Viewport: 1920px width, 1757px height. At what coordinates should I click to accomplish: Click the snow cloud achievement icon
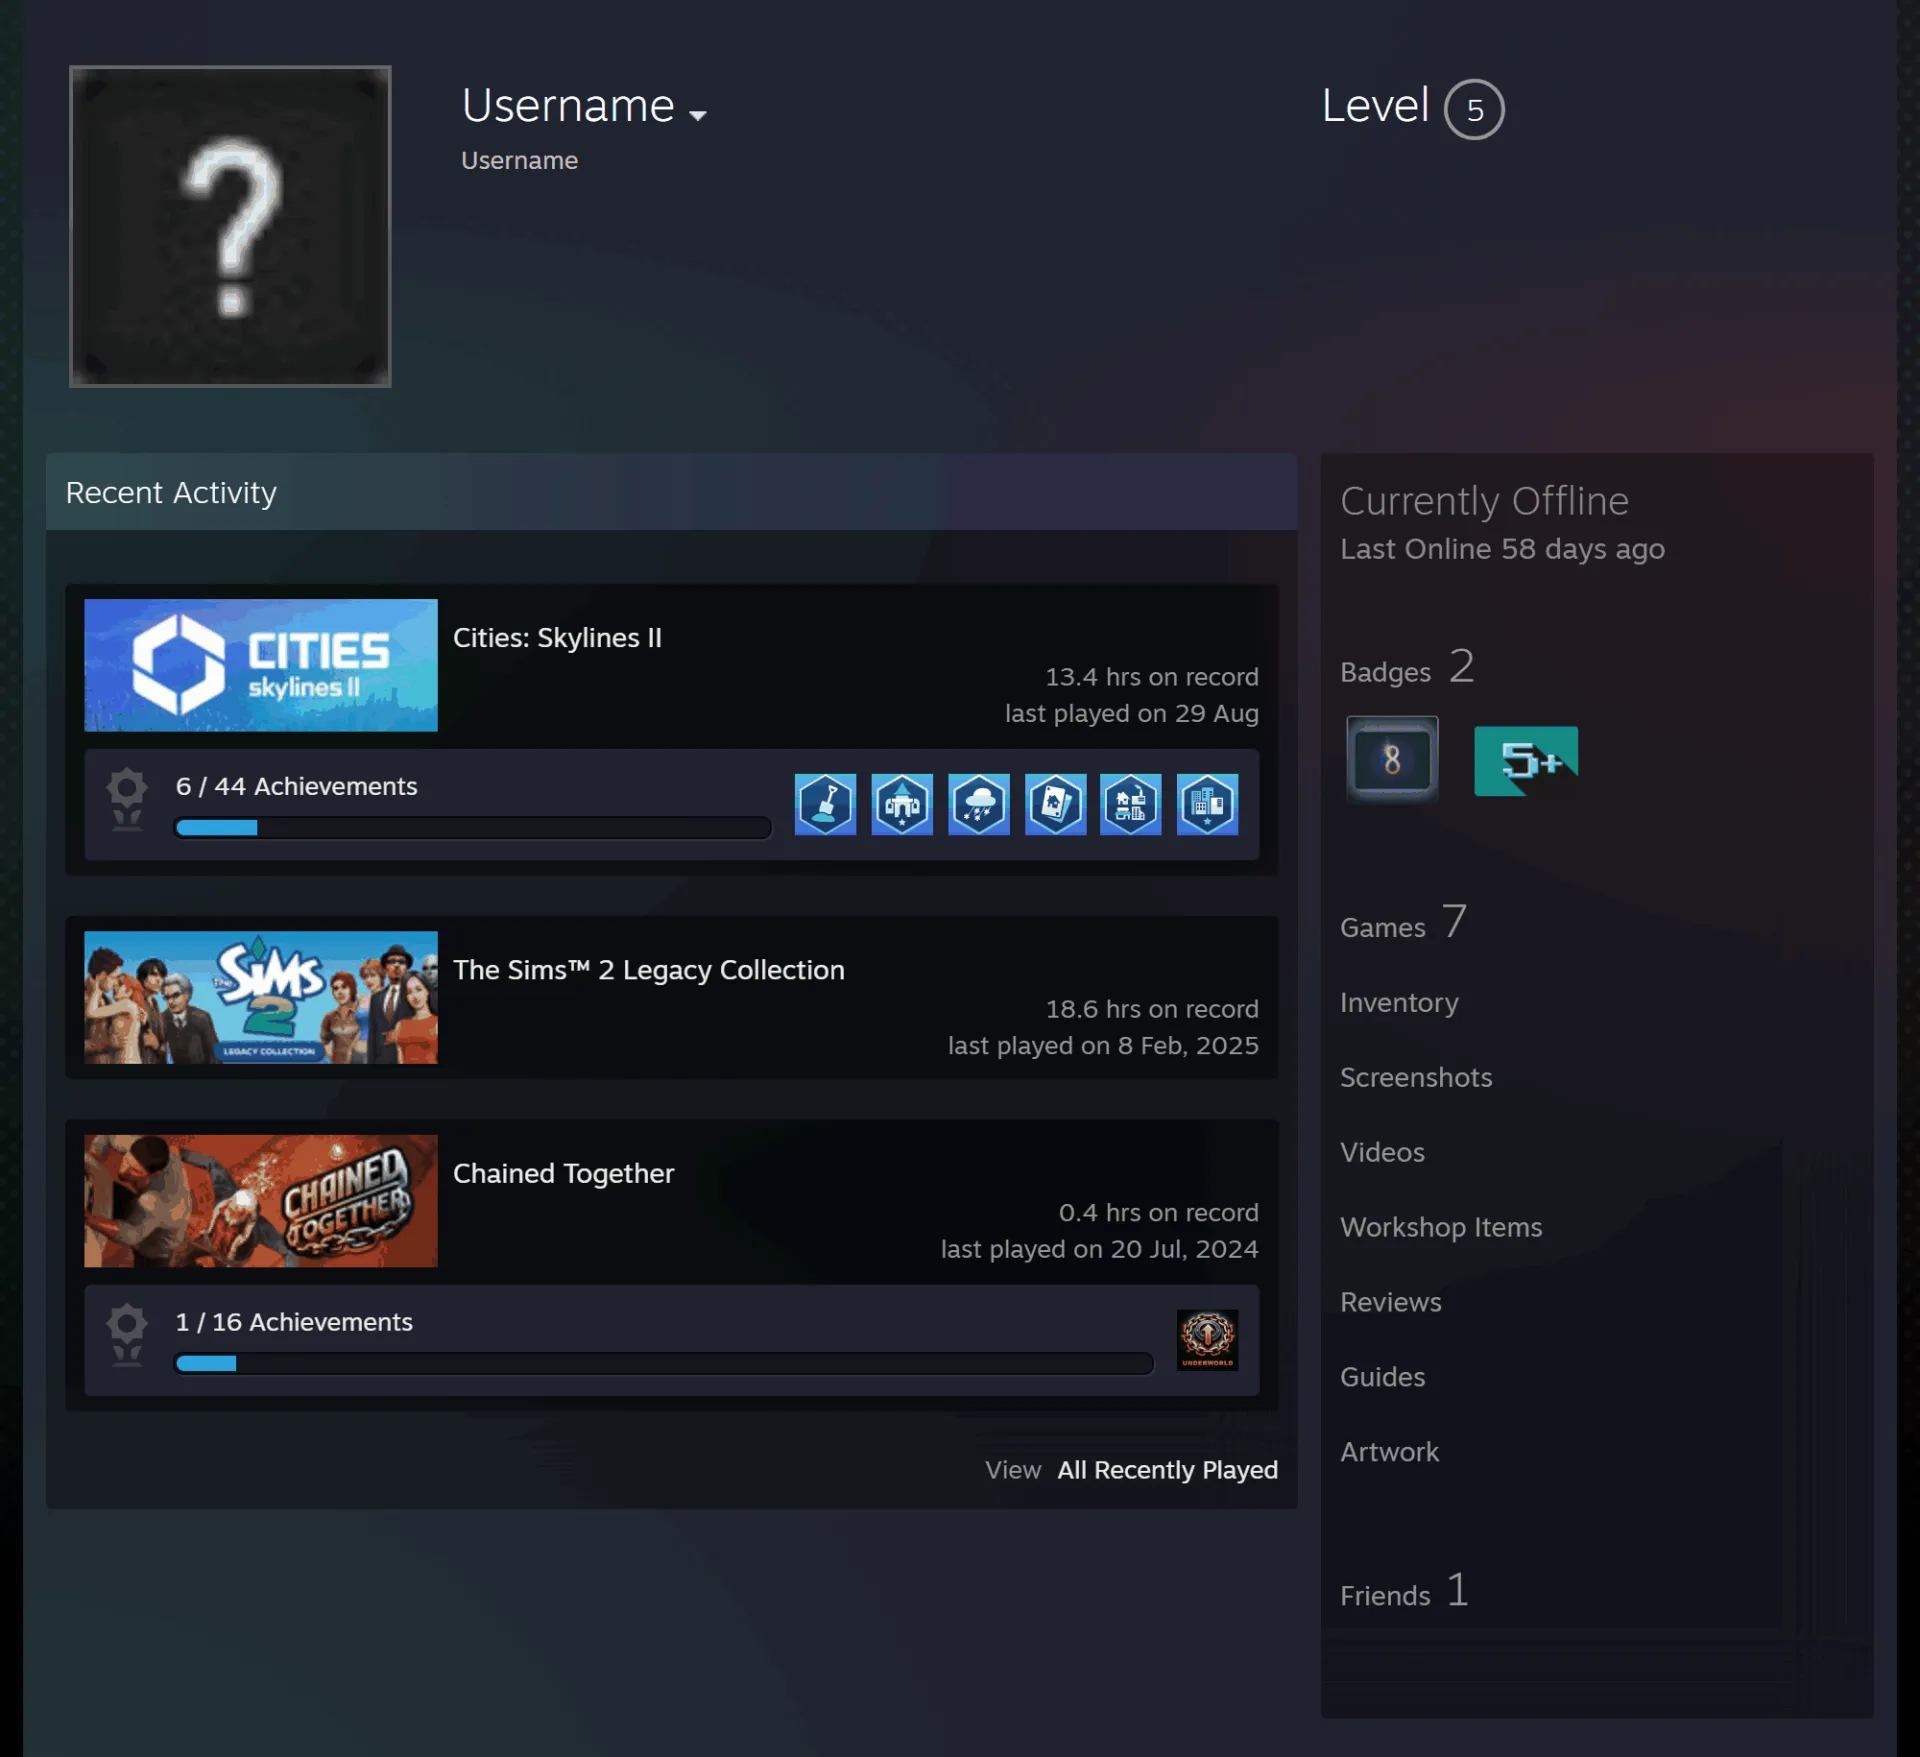(979, 804)
